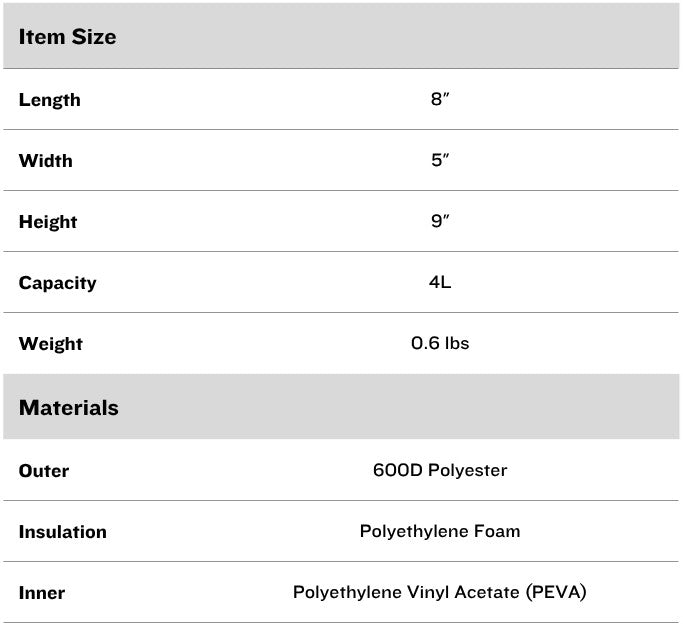Select the Inner material label
This screenshot has height=633, width=683.
point(42,593)
